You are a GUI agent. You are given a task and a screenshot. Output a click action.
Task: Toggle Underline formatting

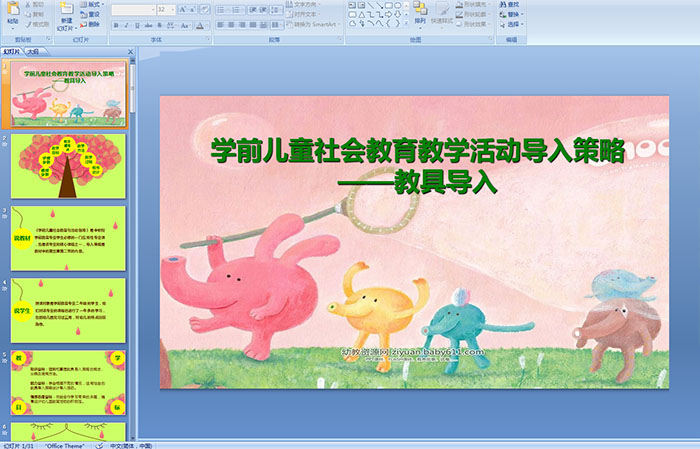click(137, 25)
